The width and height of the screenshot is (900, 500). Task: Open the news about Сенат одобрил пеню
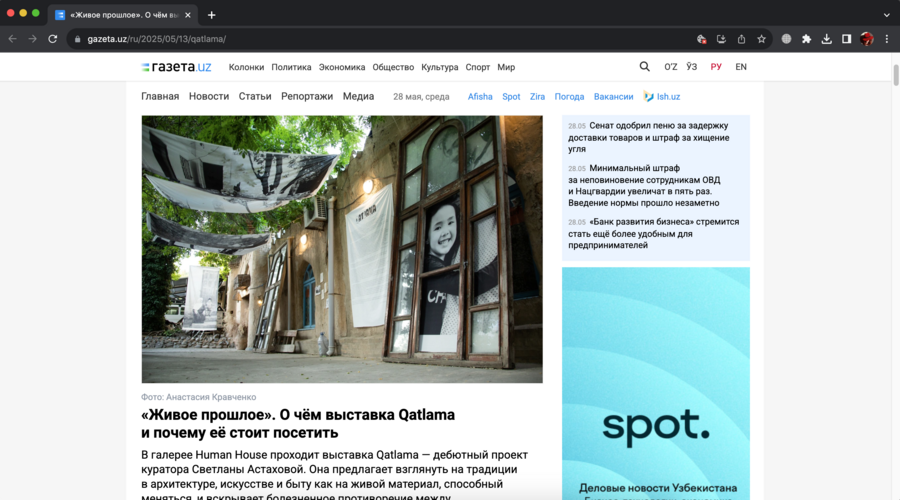[x=649, y=137]
